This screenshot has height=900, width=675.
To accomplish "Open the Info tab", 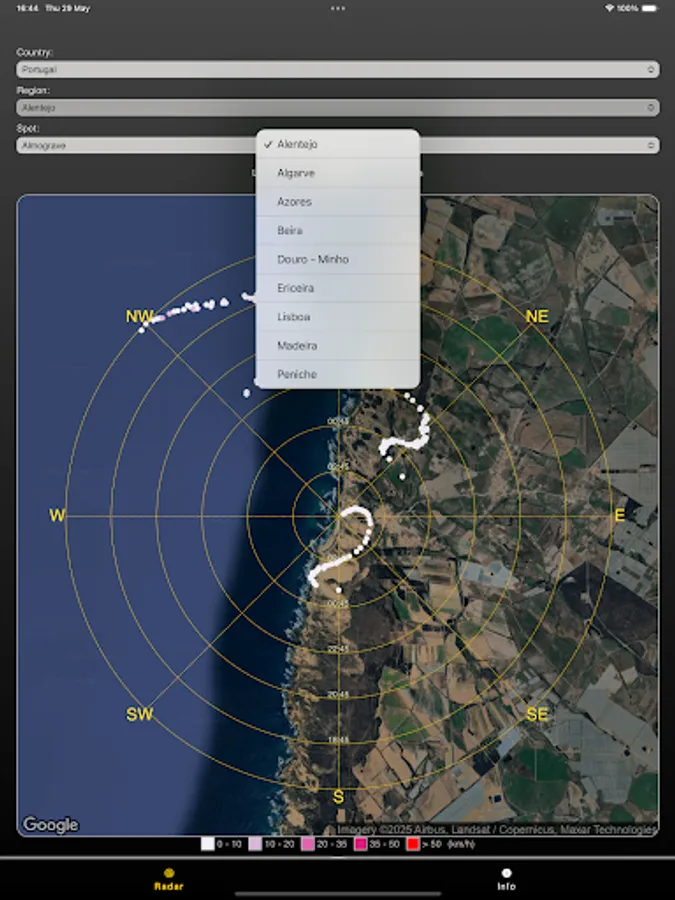I will click(506, 879).
